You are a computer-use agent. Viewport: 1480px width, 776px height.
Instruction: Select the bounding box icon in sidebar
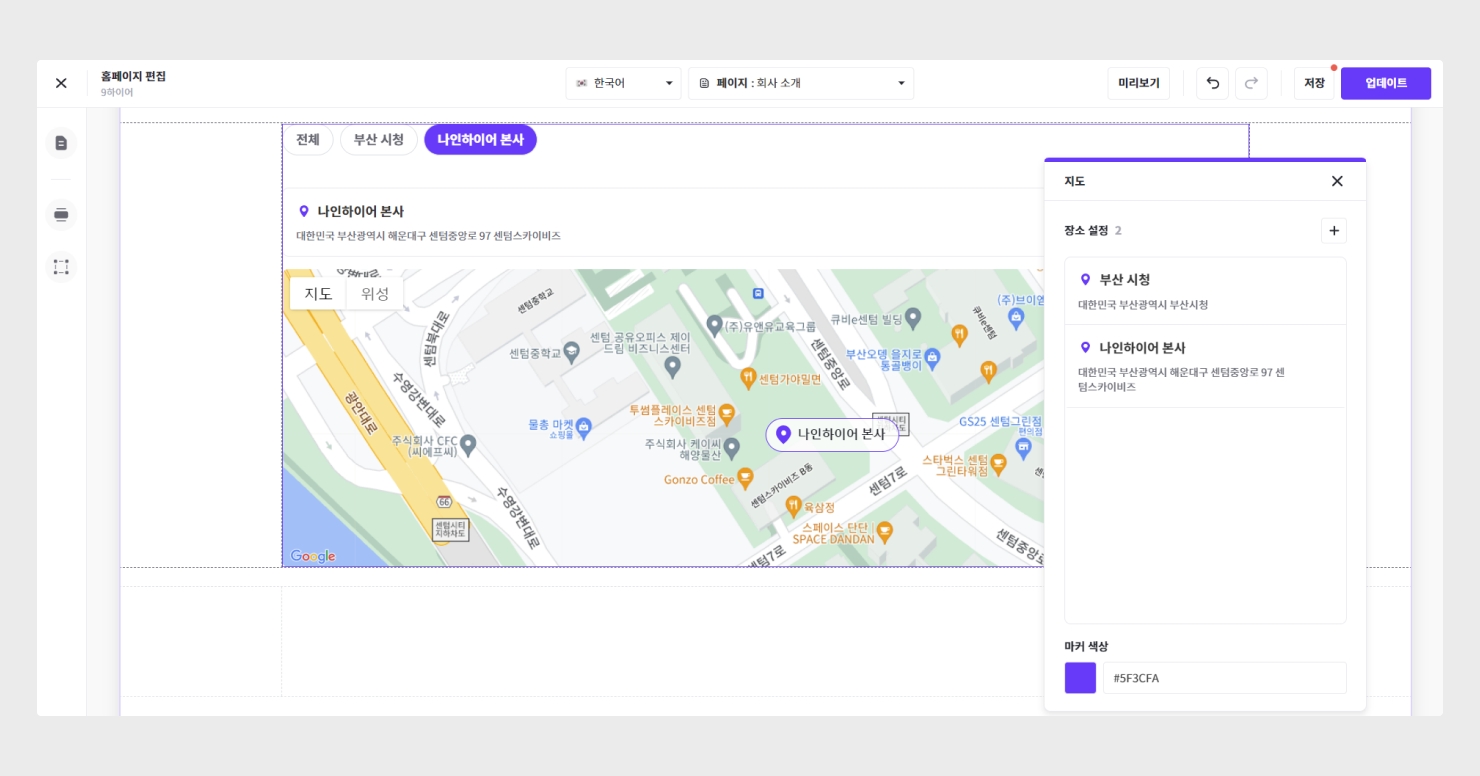click(x=61, y=267)
